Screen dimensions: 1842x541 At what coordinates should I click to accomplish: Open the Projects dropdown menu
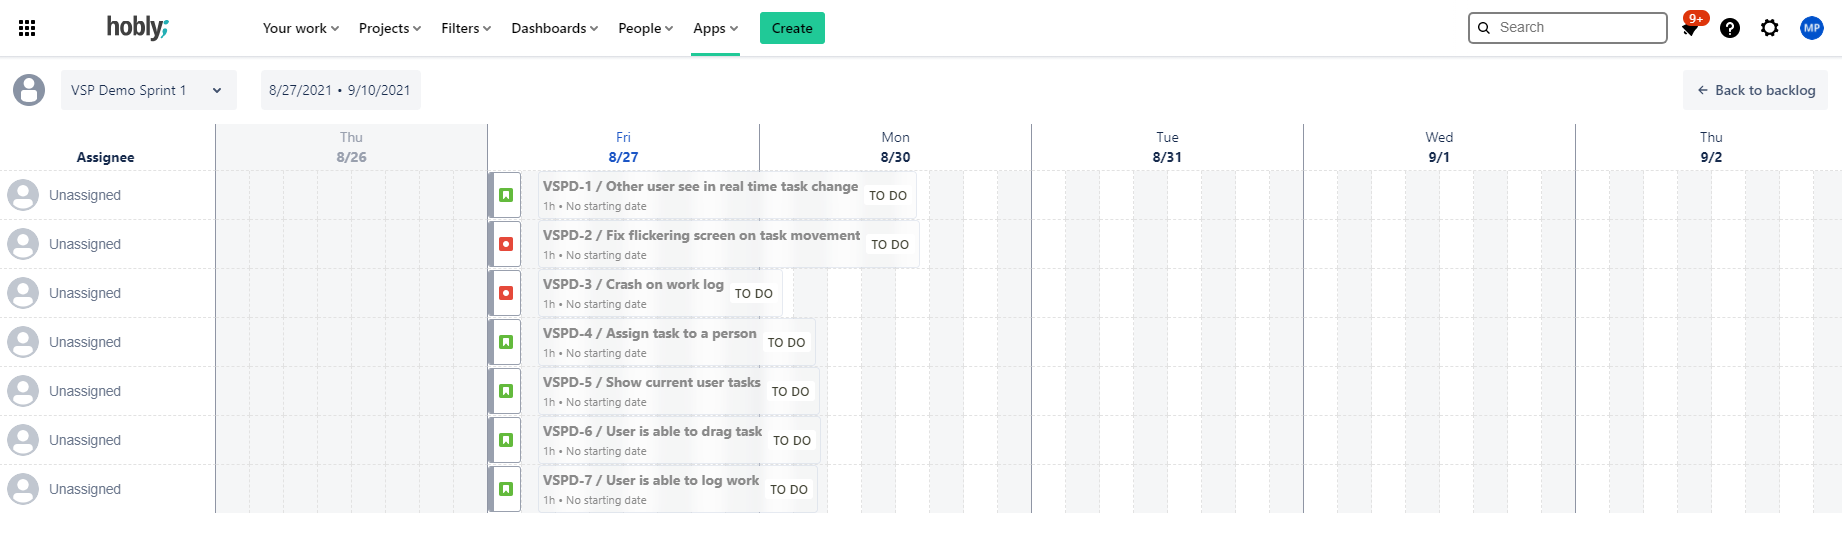tap(389, 28)
